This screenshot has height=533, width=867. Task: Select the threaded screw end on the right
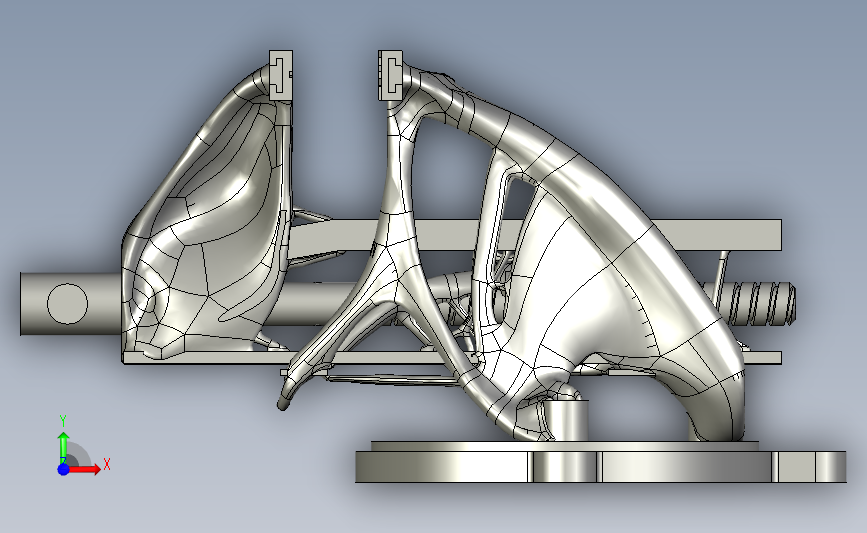(x=760, y=304)
